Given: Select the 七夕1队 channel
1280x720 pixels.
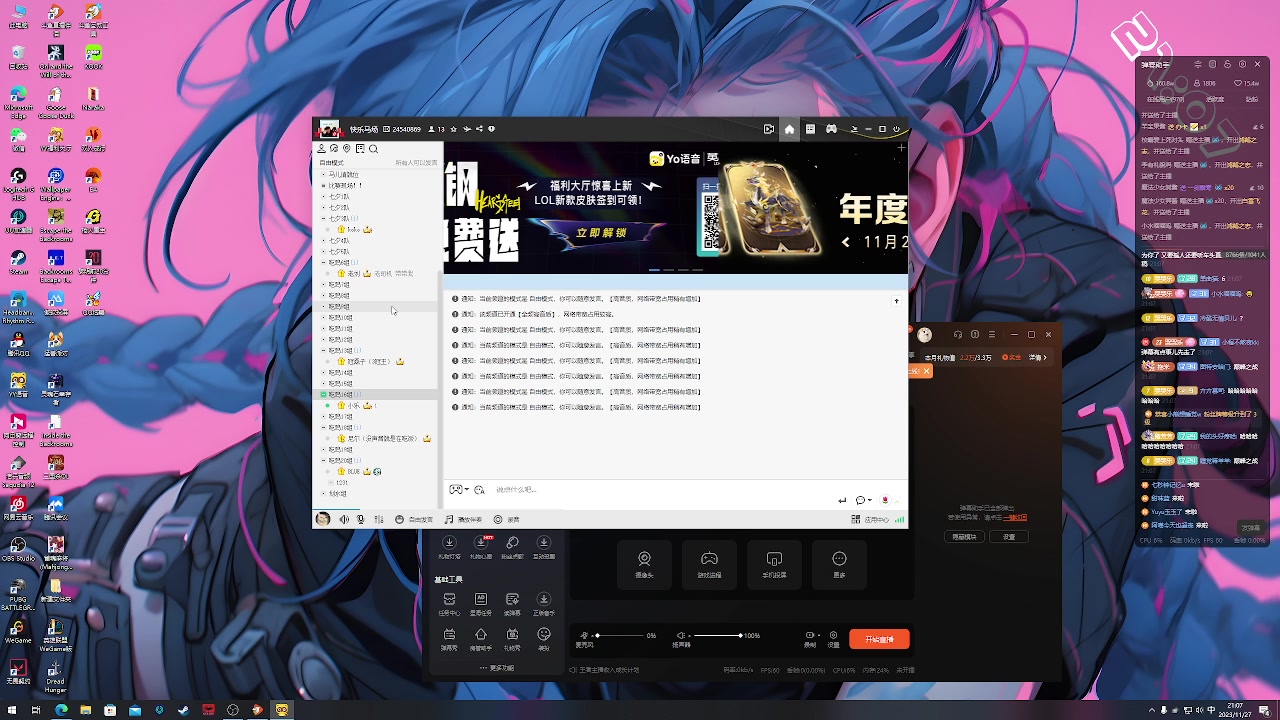Looking at the screenshot, I should (339, 196).
